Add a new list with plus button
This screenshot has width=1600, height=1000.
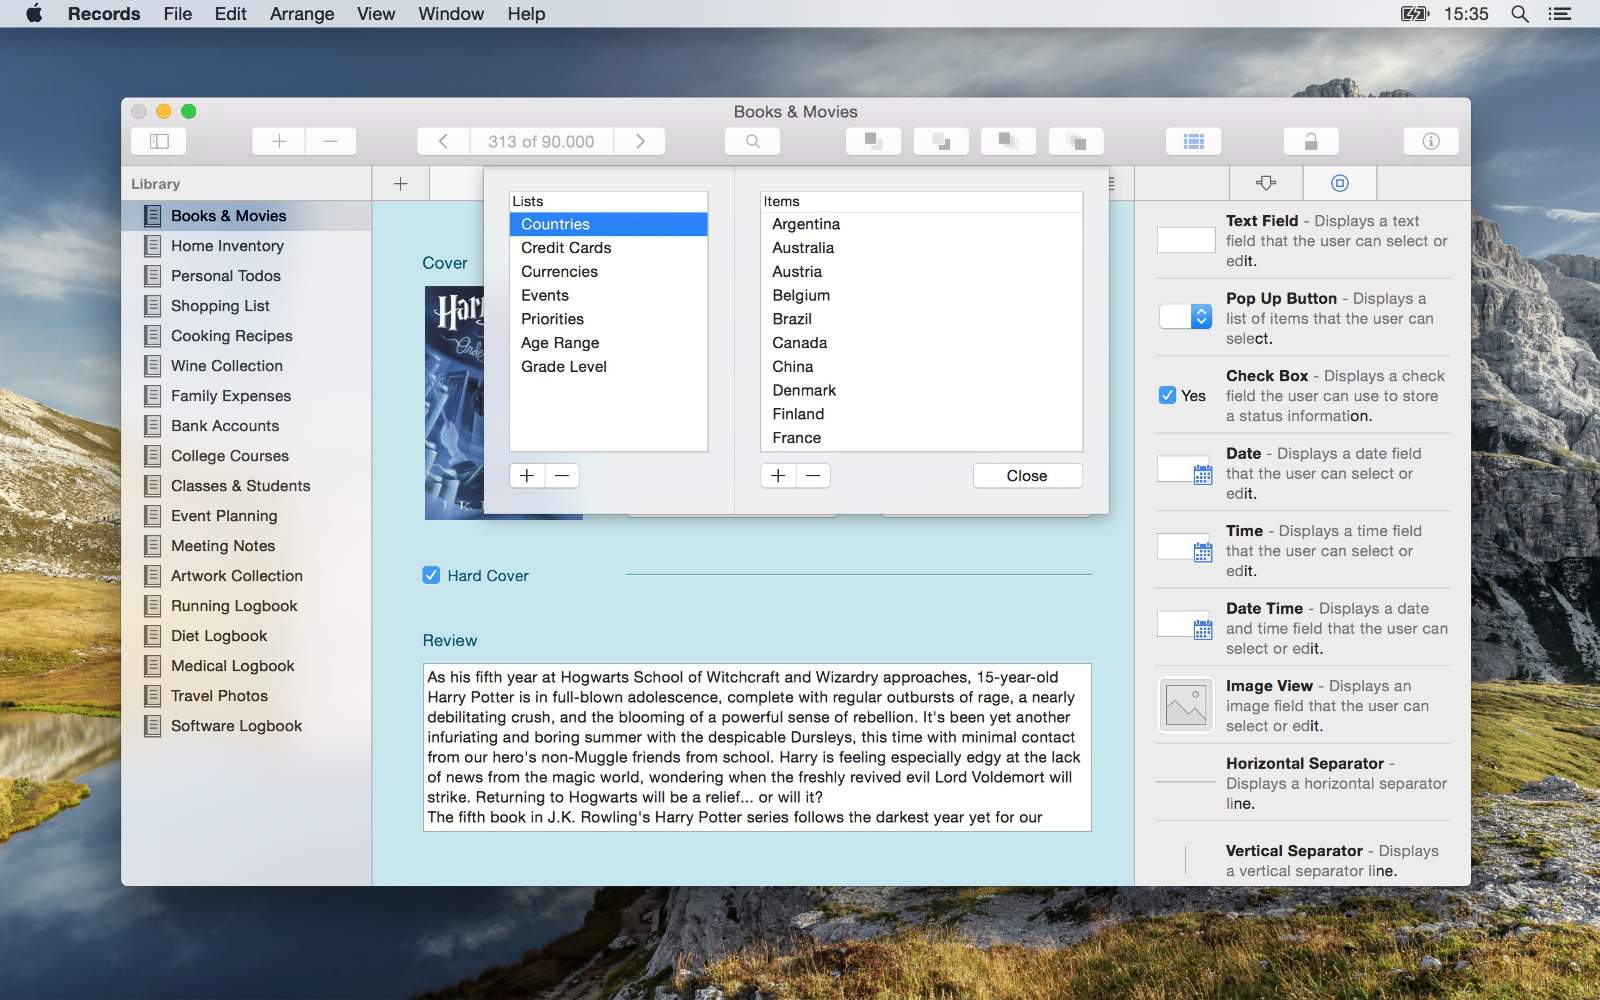click(x=527, y=476)
